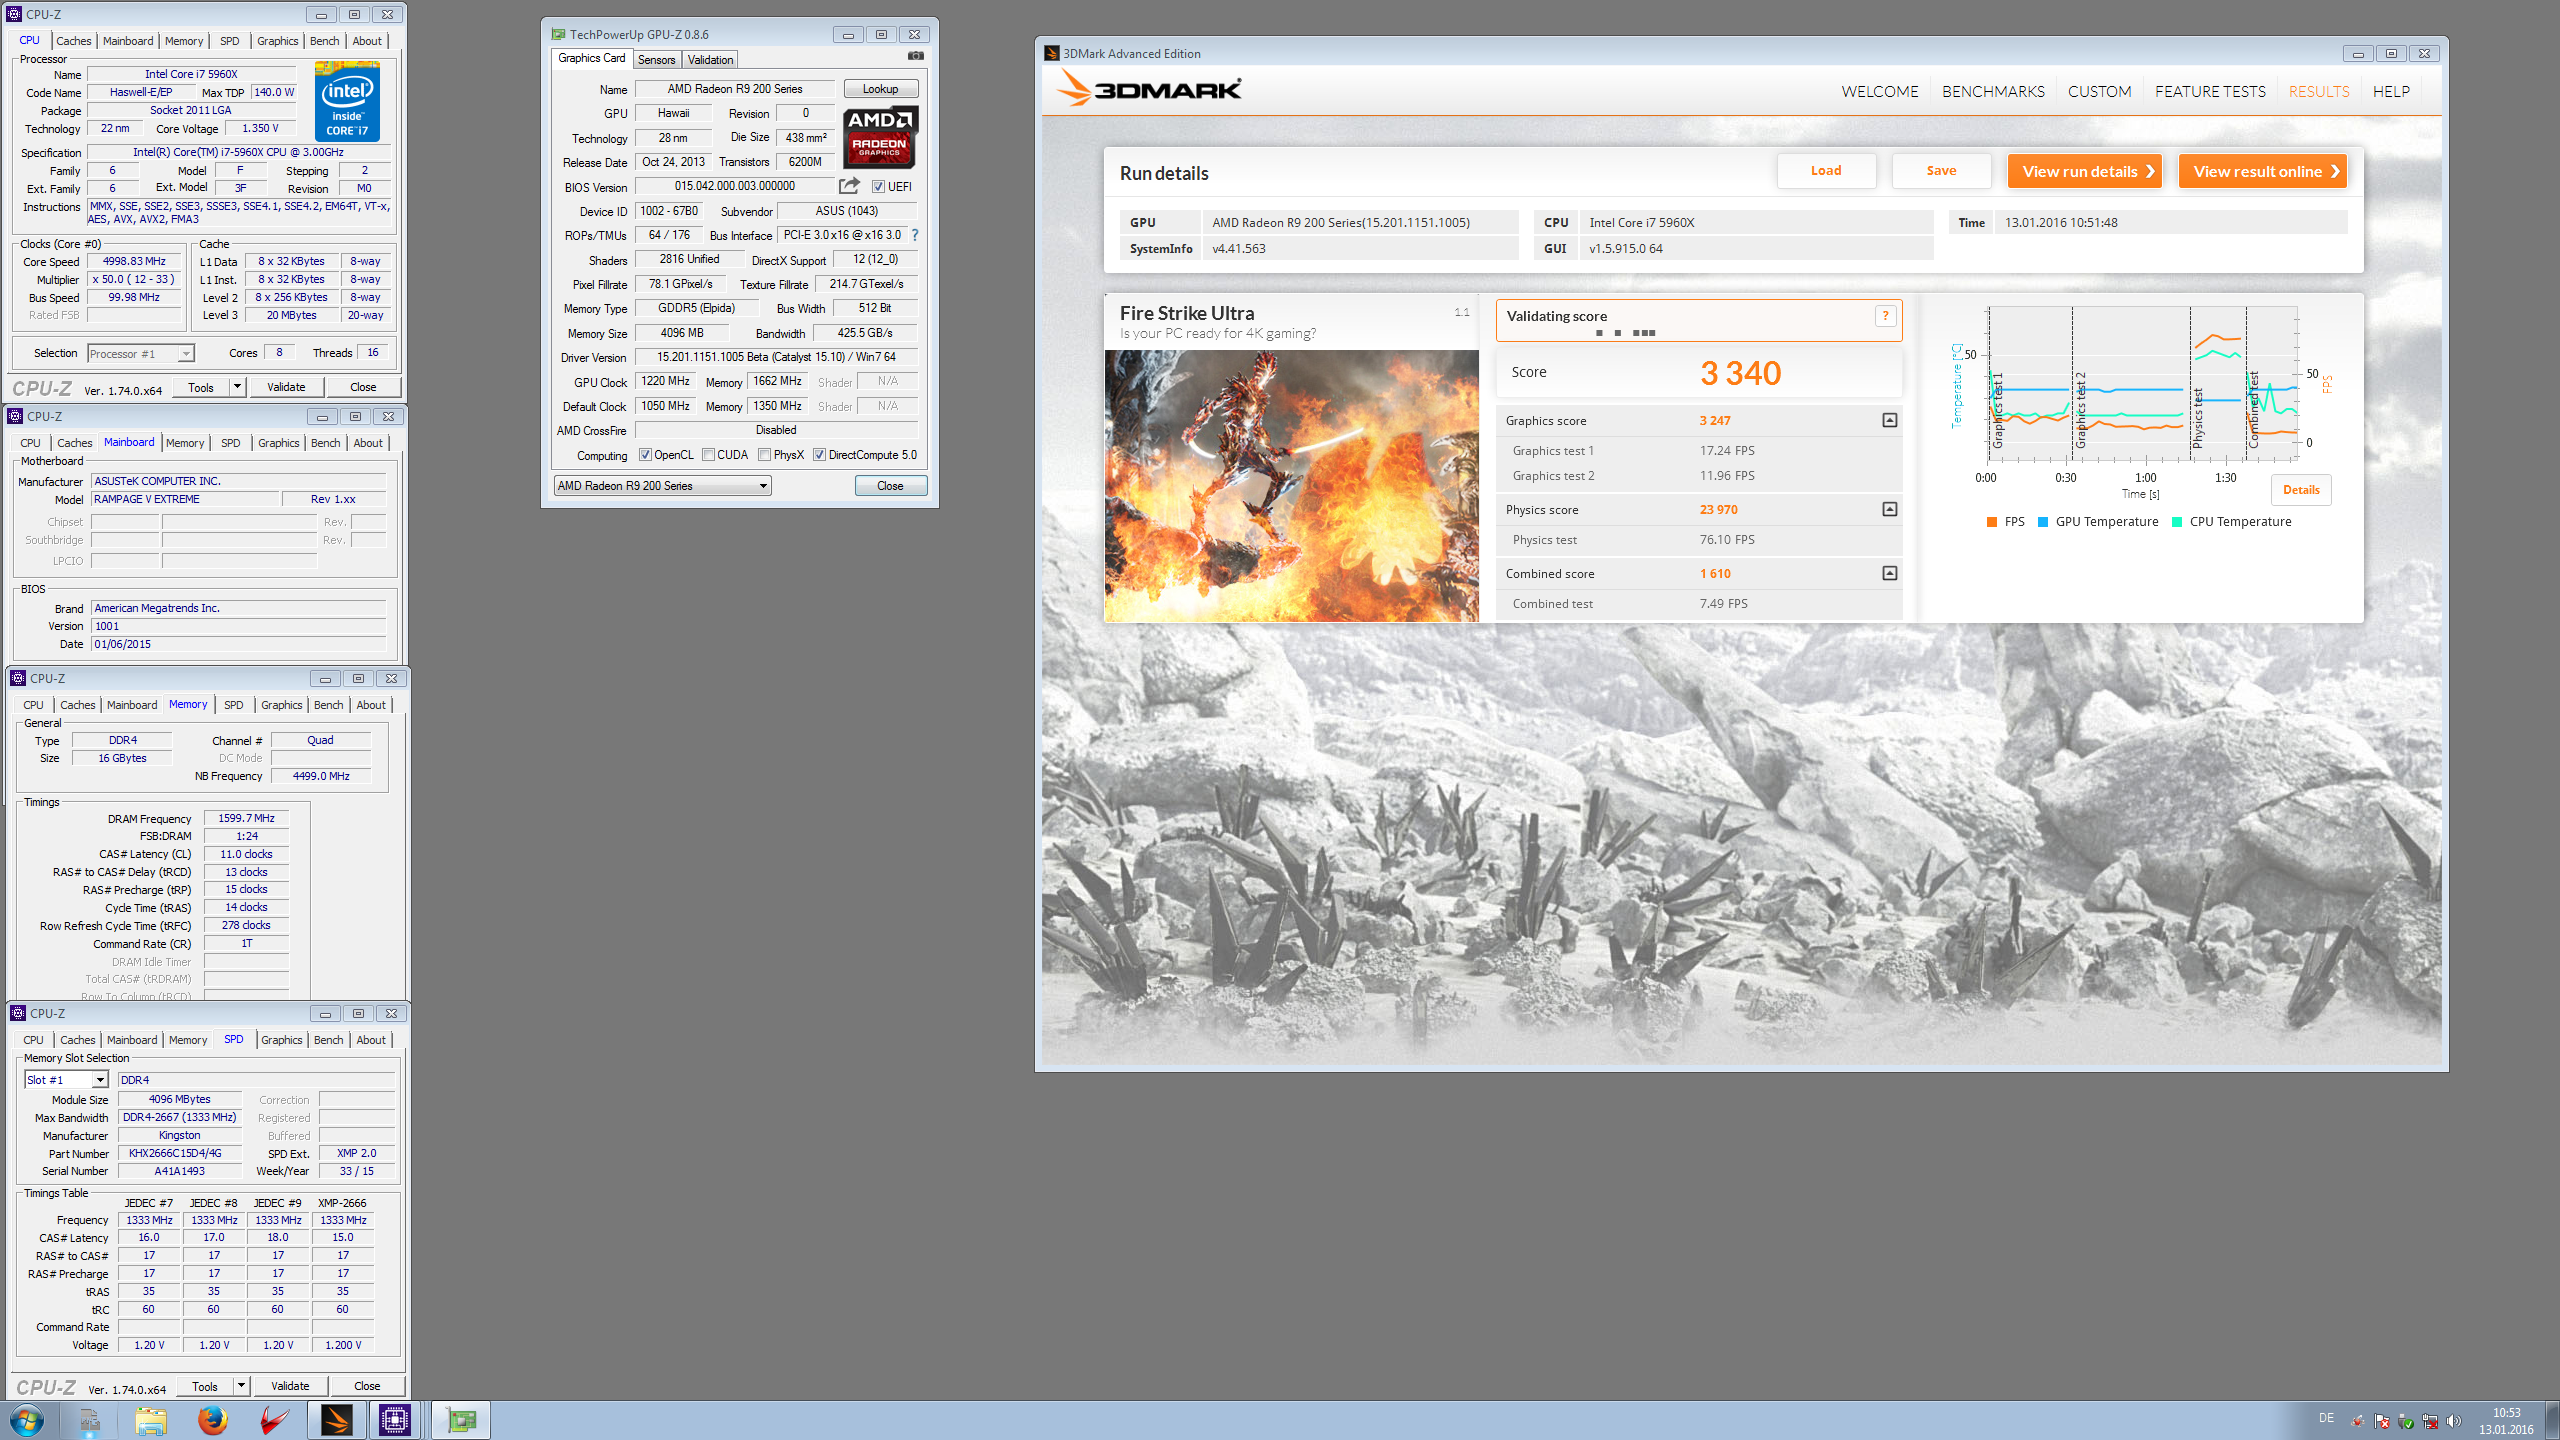Click the 3DMark title bar app icon

tap(1051, 53)
